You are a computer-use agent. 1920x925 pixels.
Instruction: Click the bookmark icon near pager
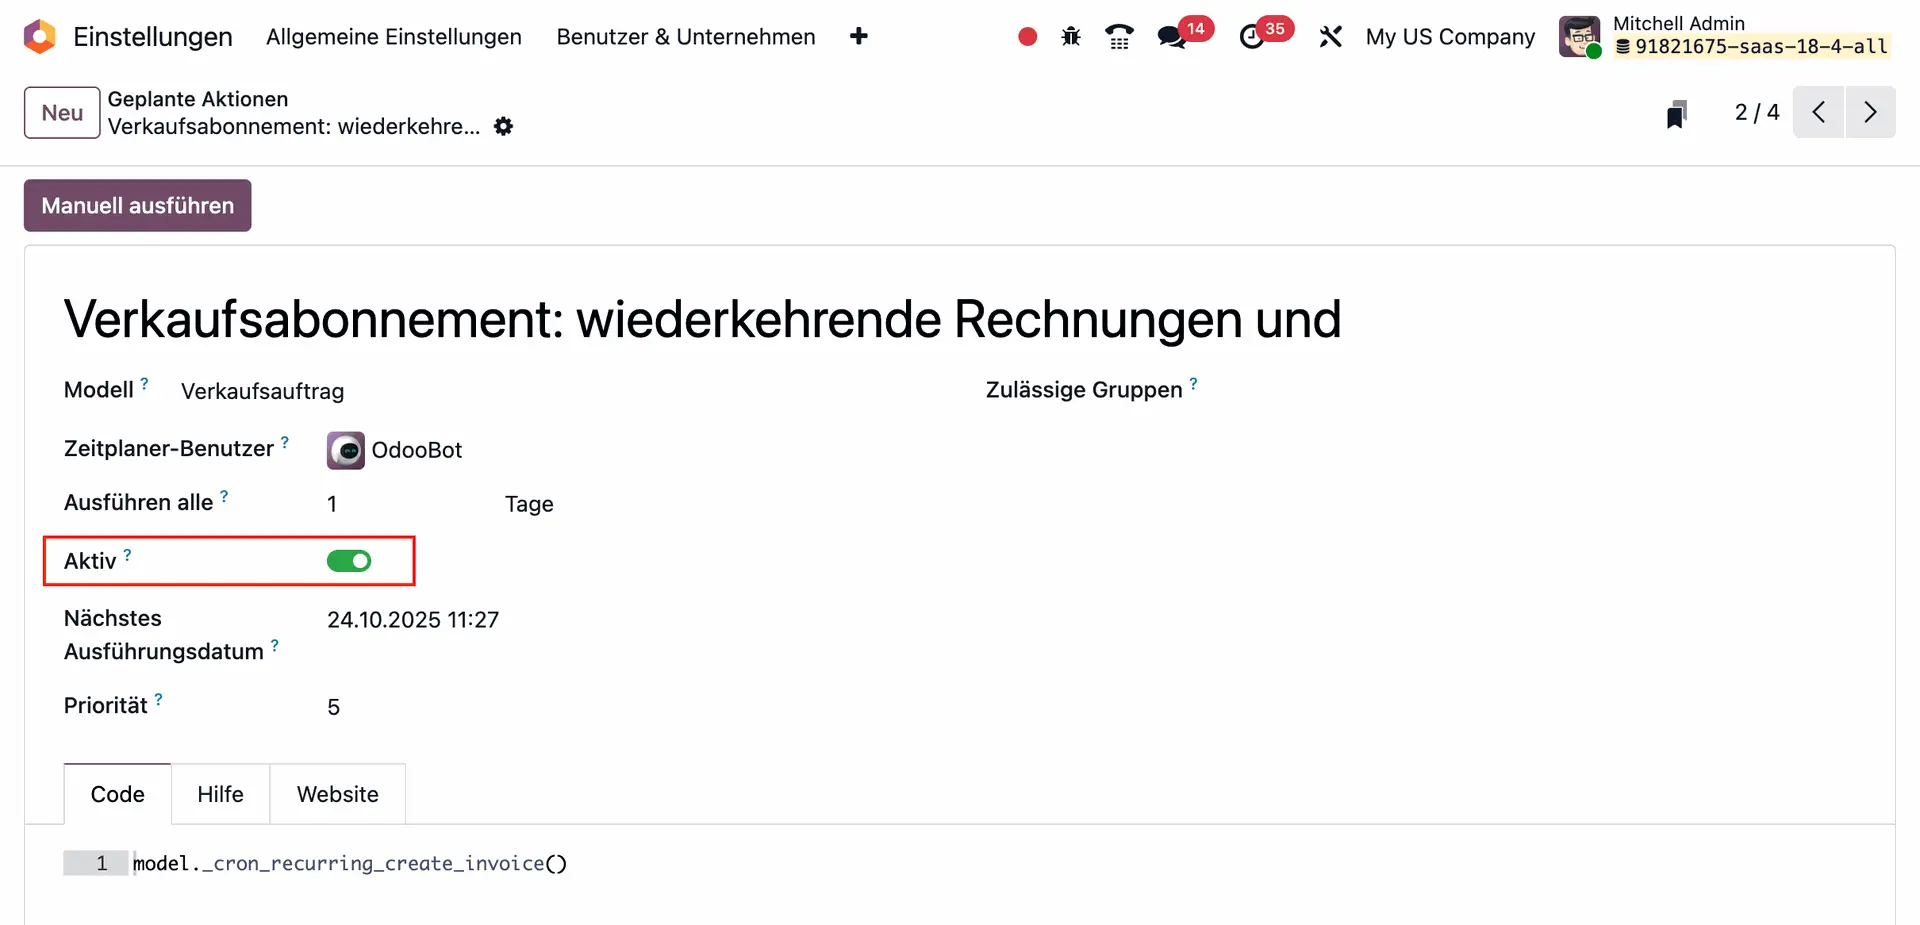[1677, 113]
